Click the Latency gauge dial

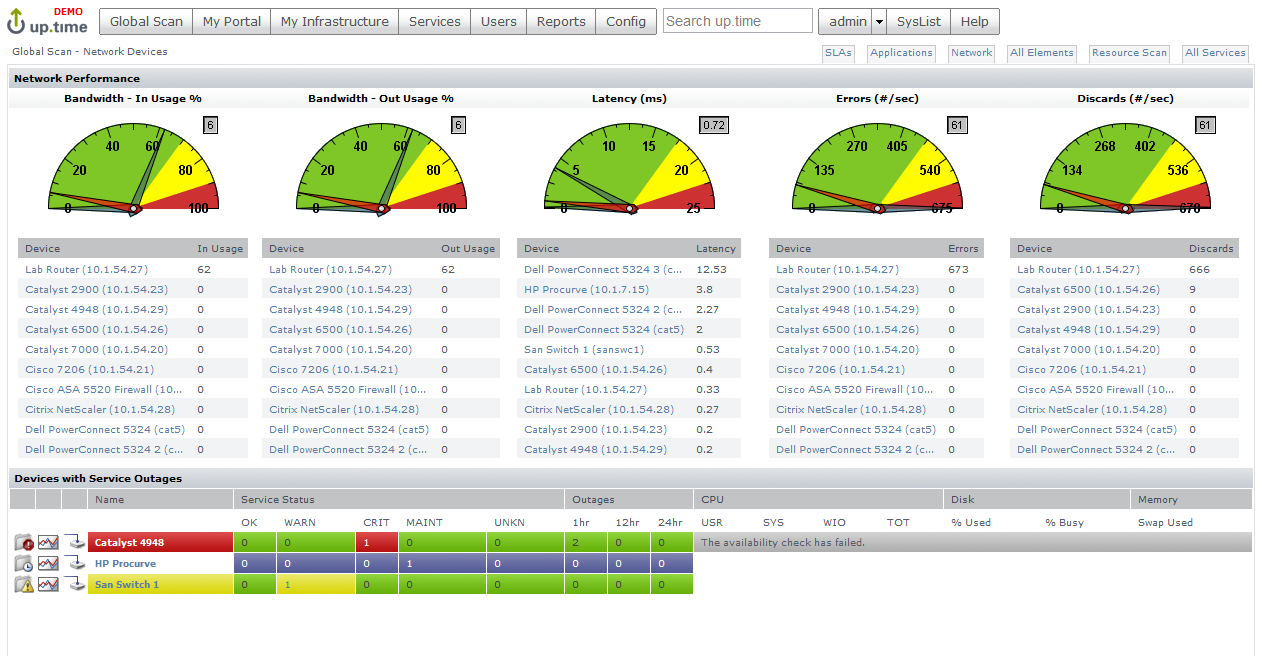pos(629,168)
